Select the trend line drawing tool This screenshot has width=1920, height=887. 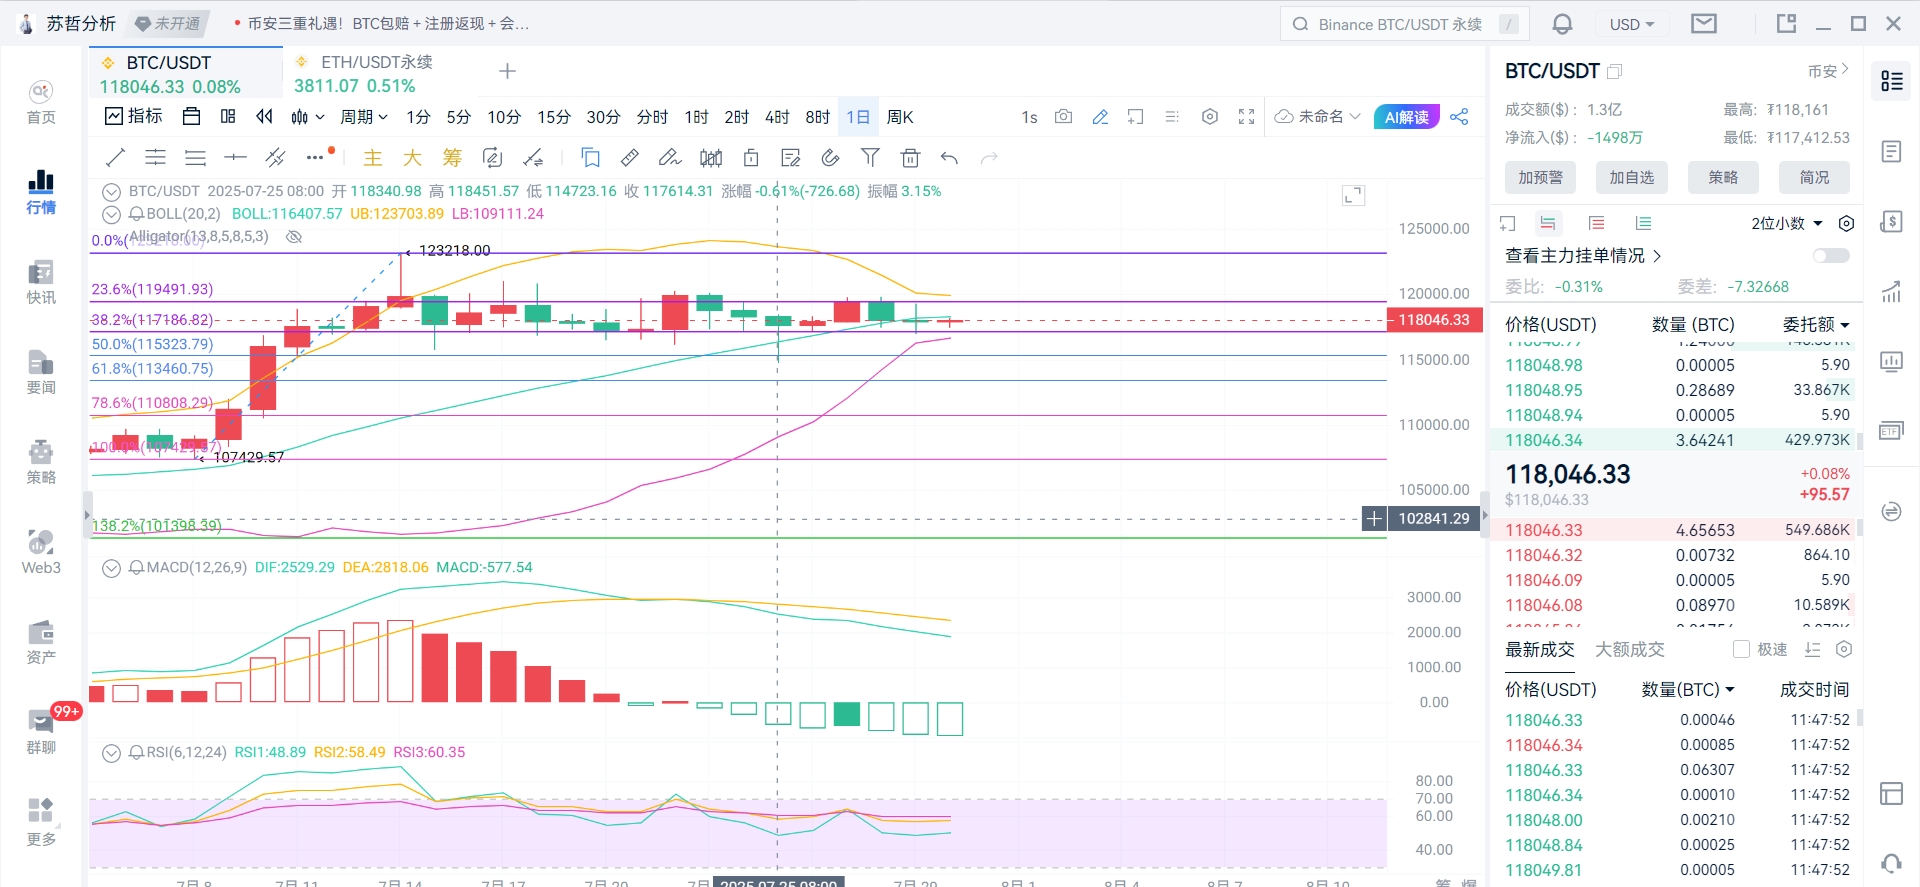115,157
